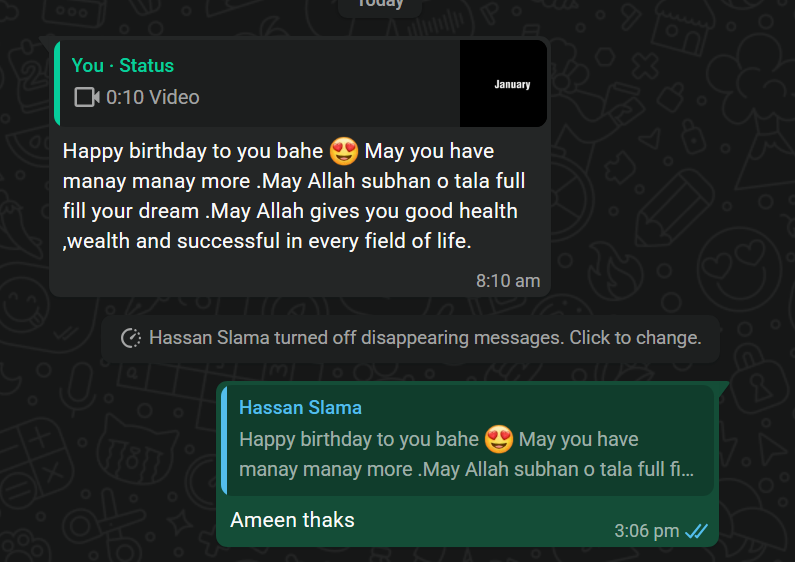795x562 pixels.
Task: Open the "You · Status" quote header
Action: (122, 66)
